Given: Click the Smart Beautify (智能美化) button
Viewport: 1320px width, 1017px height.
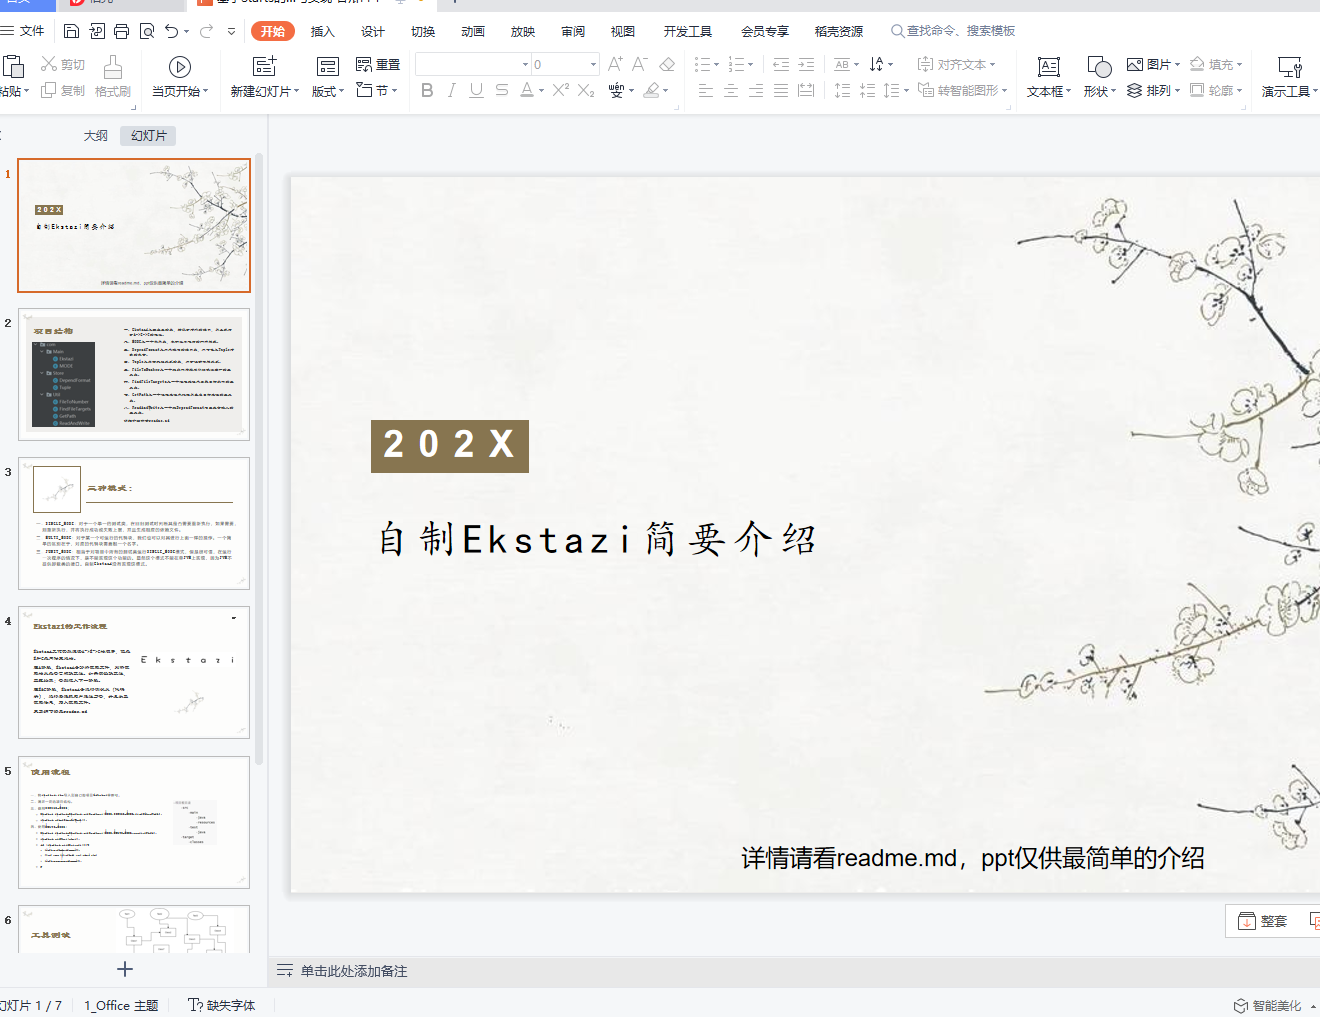Looking at the screenshot, I should click(1268, 1005).
